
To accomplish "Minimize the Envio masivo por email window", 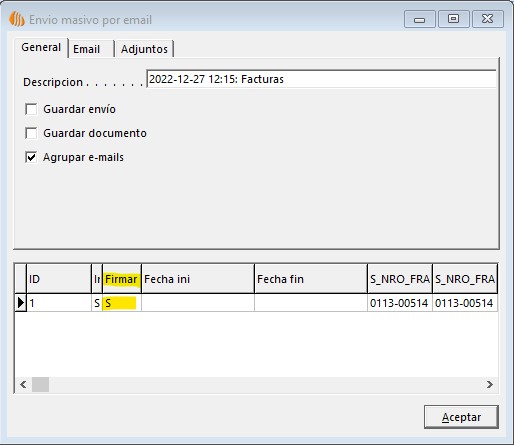I will (419, 19).
